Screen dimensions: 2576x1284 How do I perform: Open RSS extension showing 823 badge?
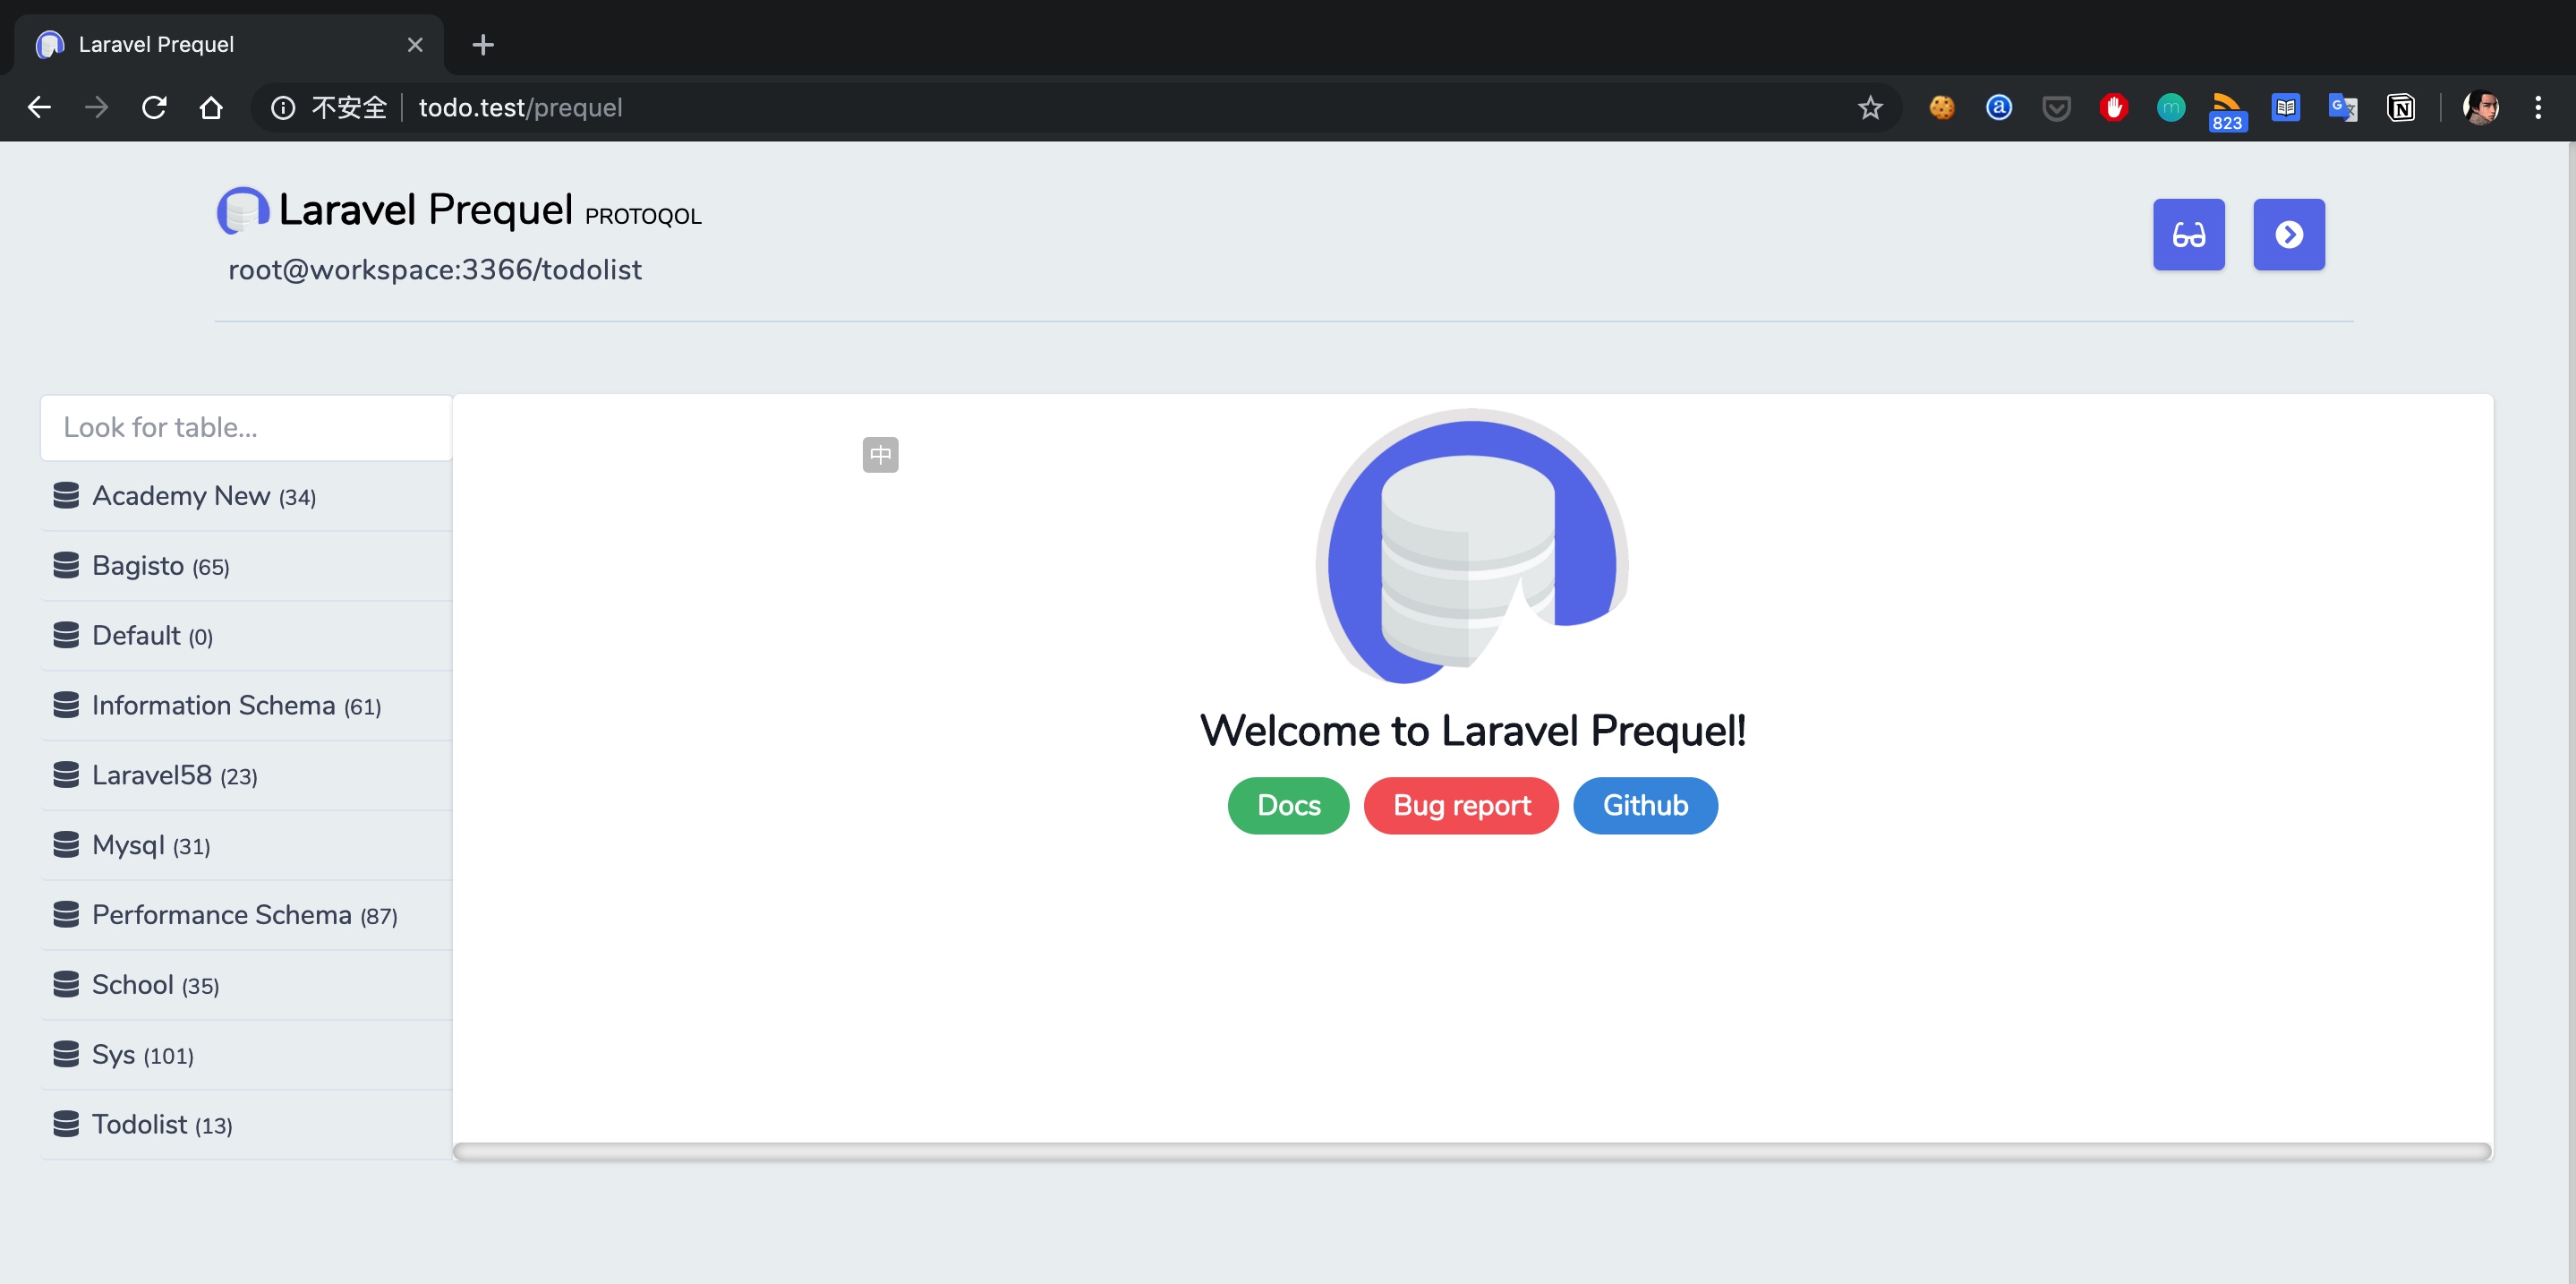point(2227,111)
